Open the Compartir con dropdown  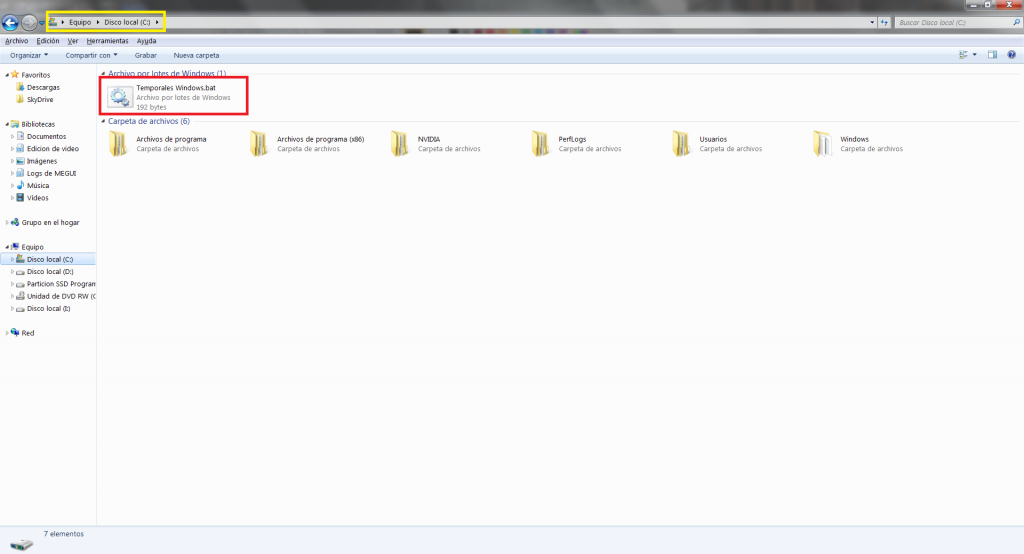click(x=91, y=56)
